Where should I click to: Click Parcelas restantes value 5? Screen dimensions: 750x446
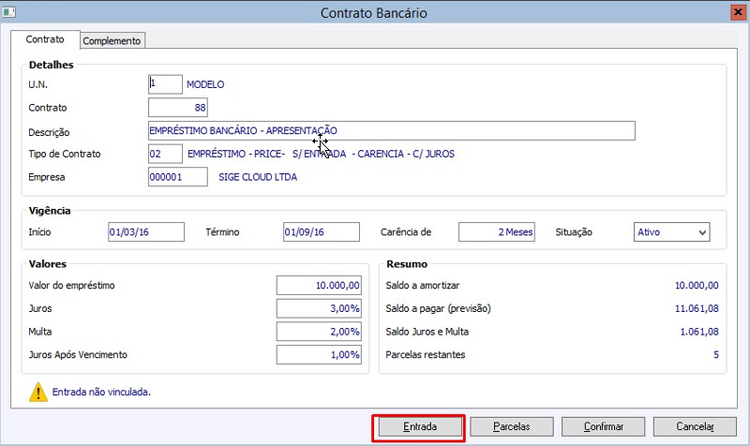pos(716,355)
